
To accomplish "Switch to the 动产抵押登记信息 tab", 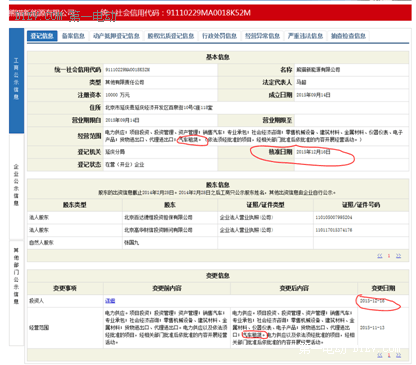I will click(116, 36).
